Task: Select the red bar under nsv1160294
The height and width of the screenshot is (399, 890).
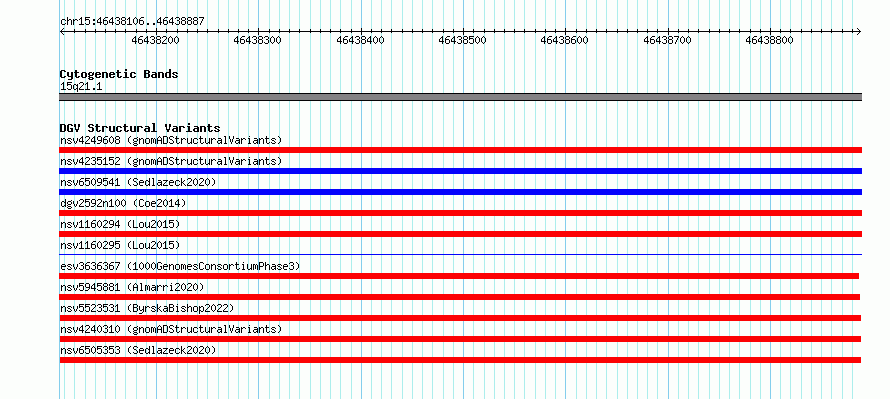Action: pyautogui.click(x=461, y=234)
